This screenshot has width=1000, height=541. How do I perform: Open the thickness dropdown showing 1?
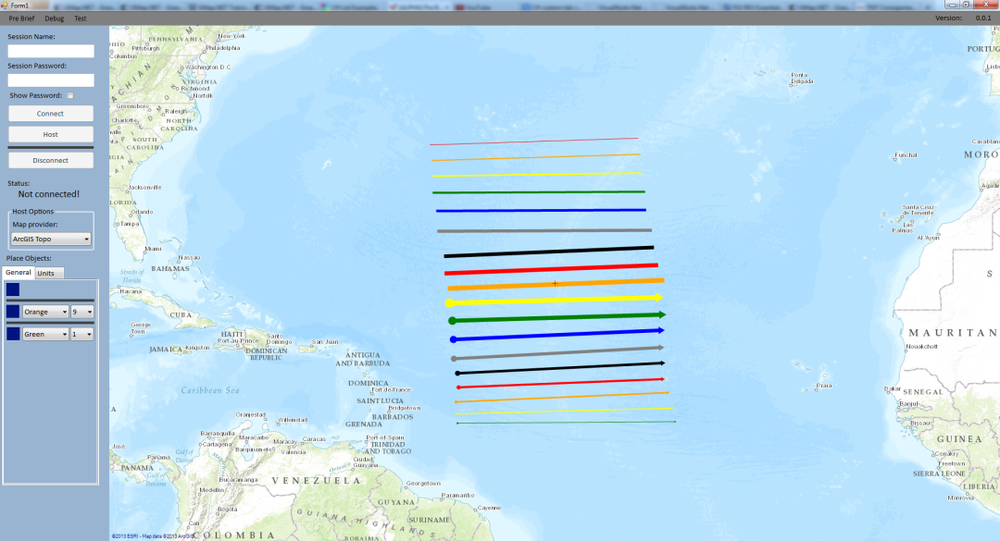click(x=82, y=334)
